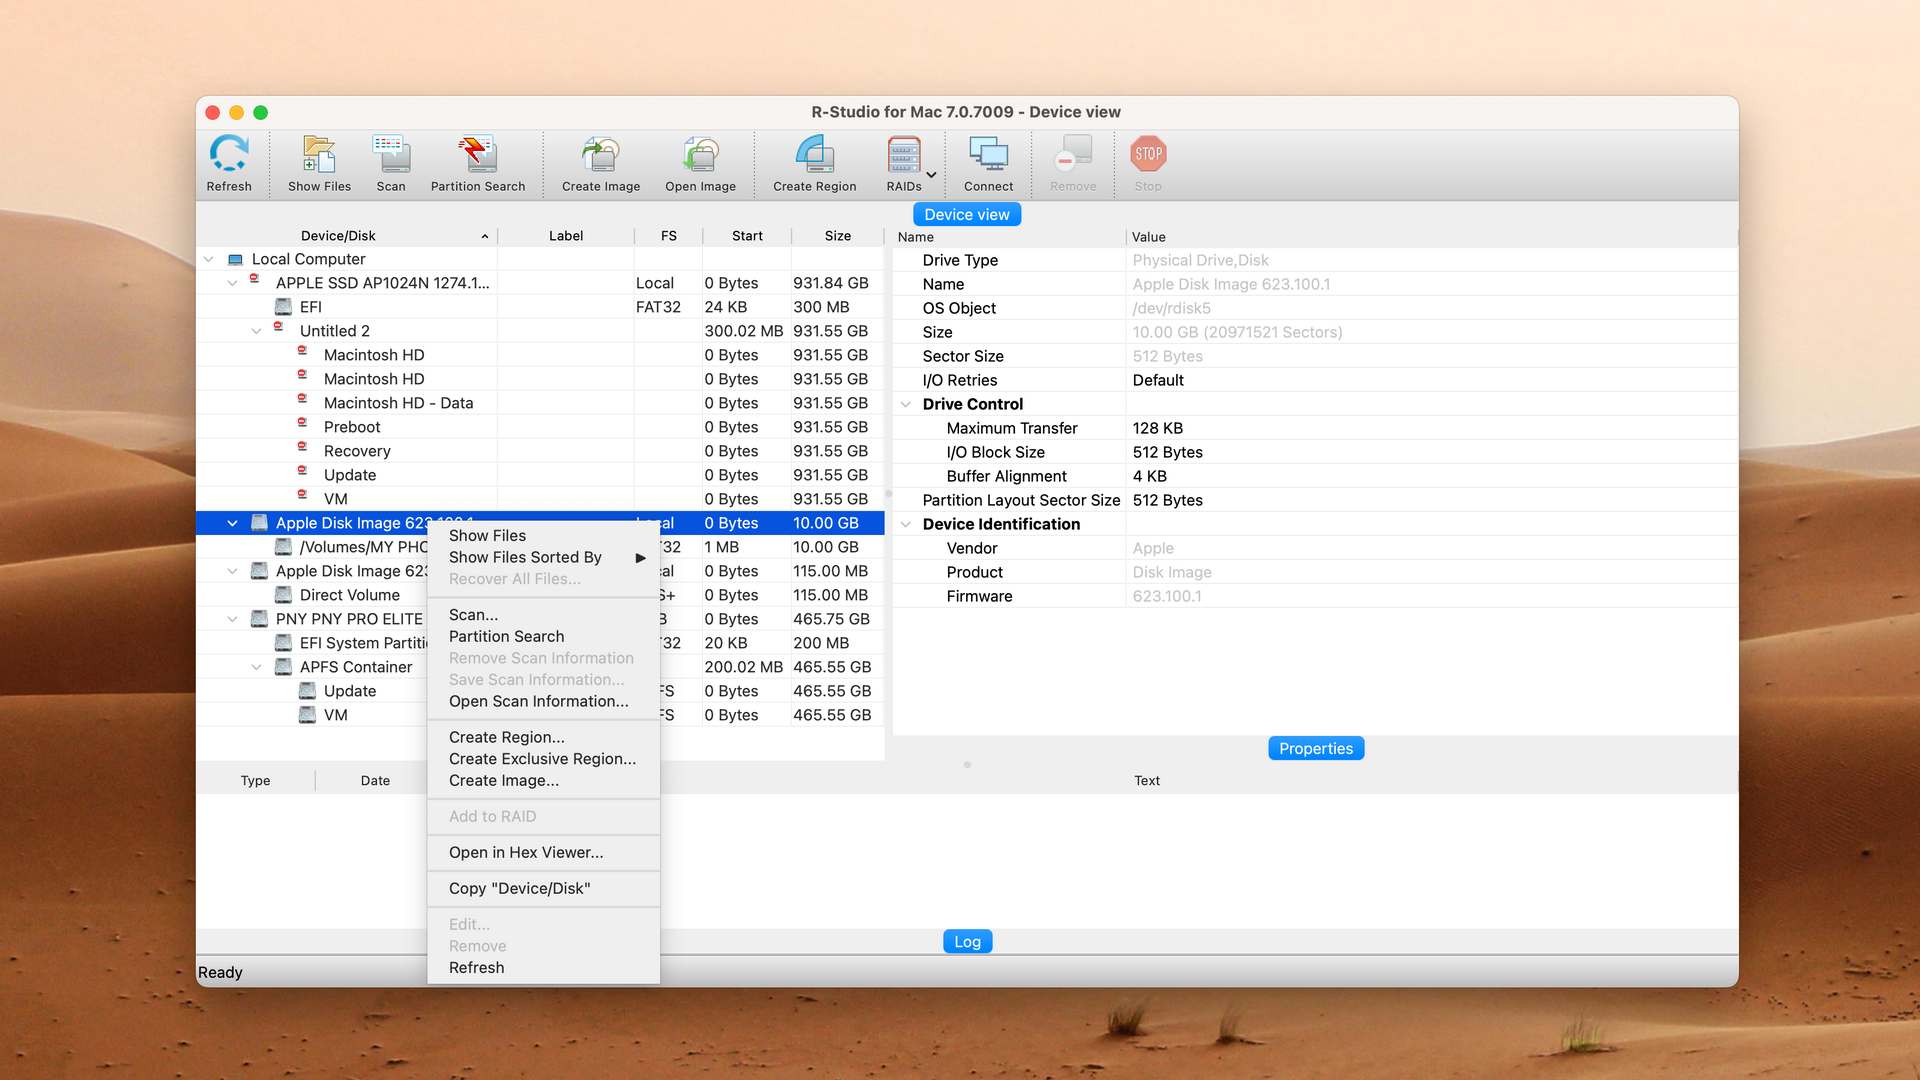The height and width of the screenshot is (1080, 1920).
Task: Choose Copy "Device/Disk" menu entry
Action: [x=543, y=888]
